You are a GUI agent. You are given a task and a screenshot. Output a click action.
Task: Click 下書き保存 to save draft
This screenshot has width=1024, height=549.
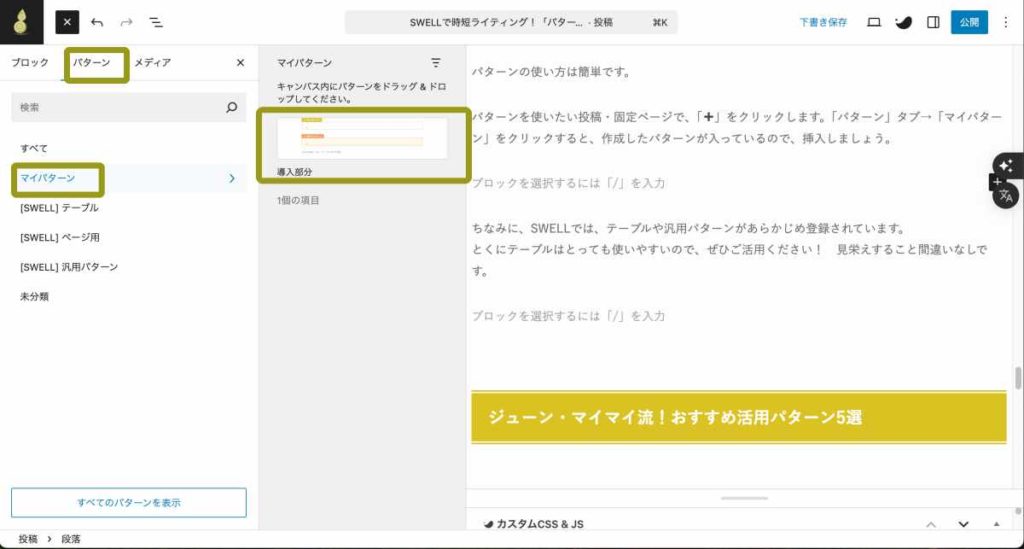(823, 22)
